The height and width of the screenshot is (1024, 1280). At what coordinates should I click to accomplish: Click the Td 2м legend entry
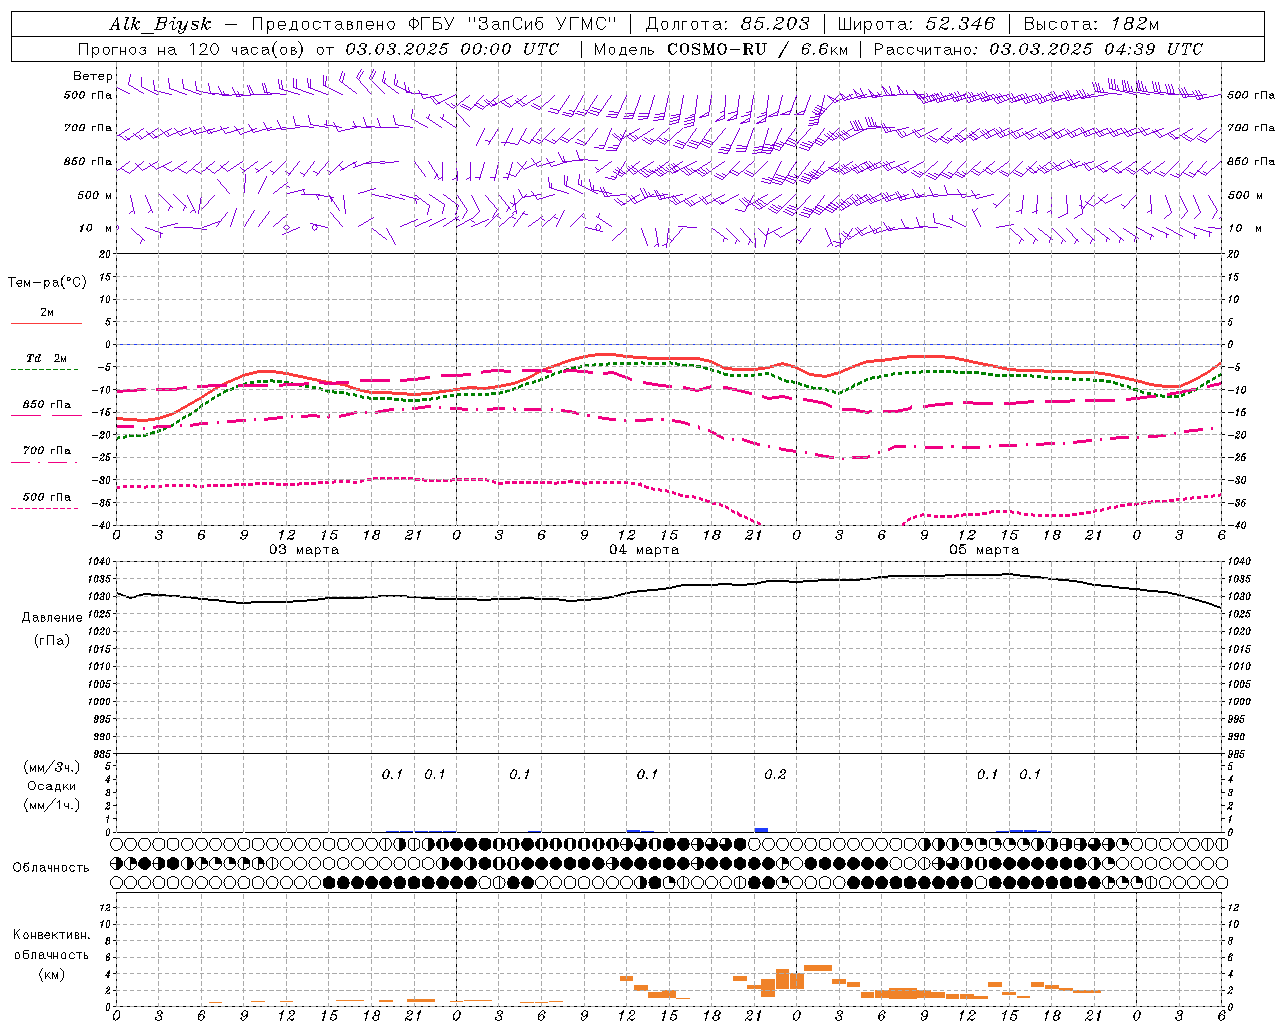pos(46,358)
